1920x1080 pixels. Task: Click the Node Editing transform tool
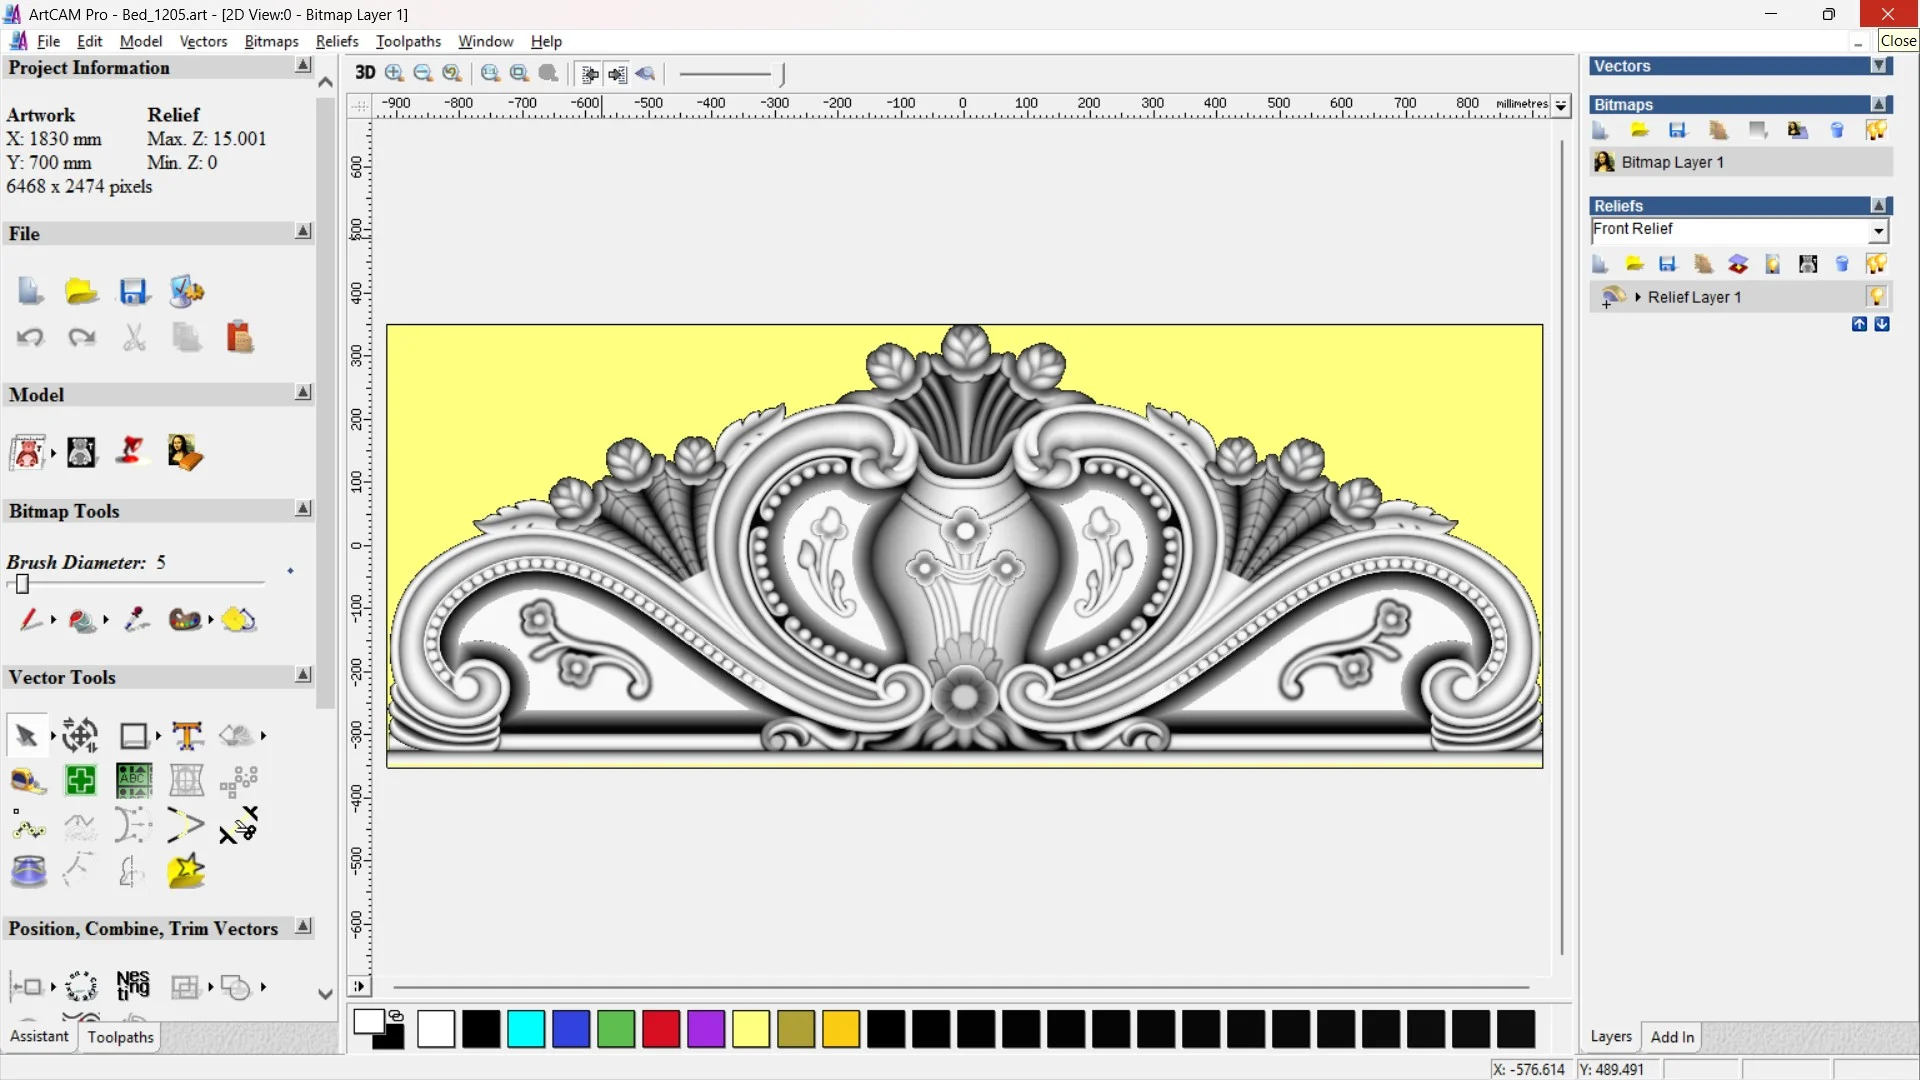(x=80, y=736)
